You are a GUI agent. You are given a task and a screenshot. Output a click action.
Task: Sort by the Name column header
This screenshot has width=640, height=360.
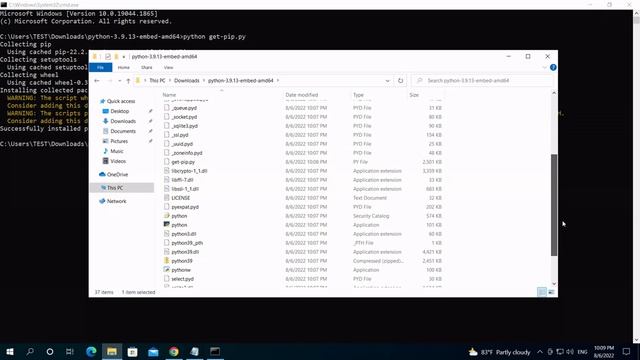click(169, 95)
